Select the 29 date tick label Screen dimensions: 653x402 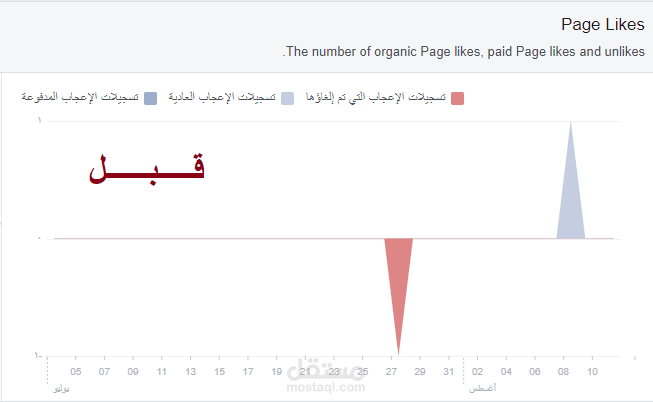pyautogui.click(x=420, y=372)
